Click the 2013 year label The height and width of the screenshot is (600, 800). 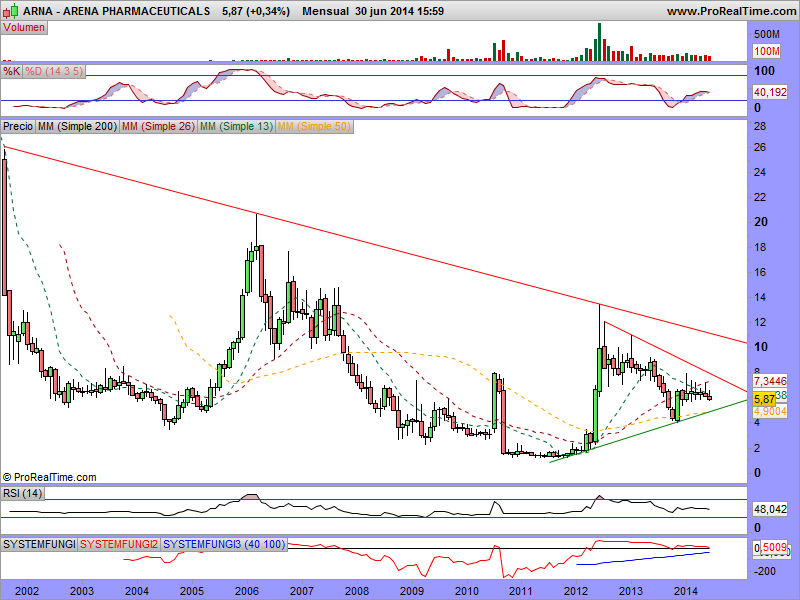tap(631, 591)
